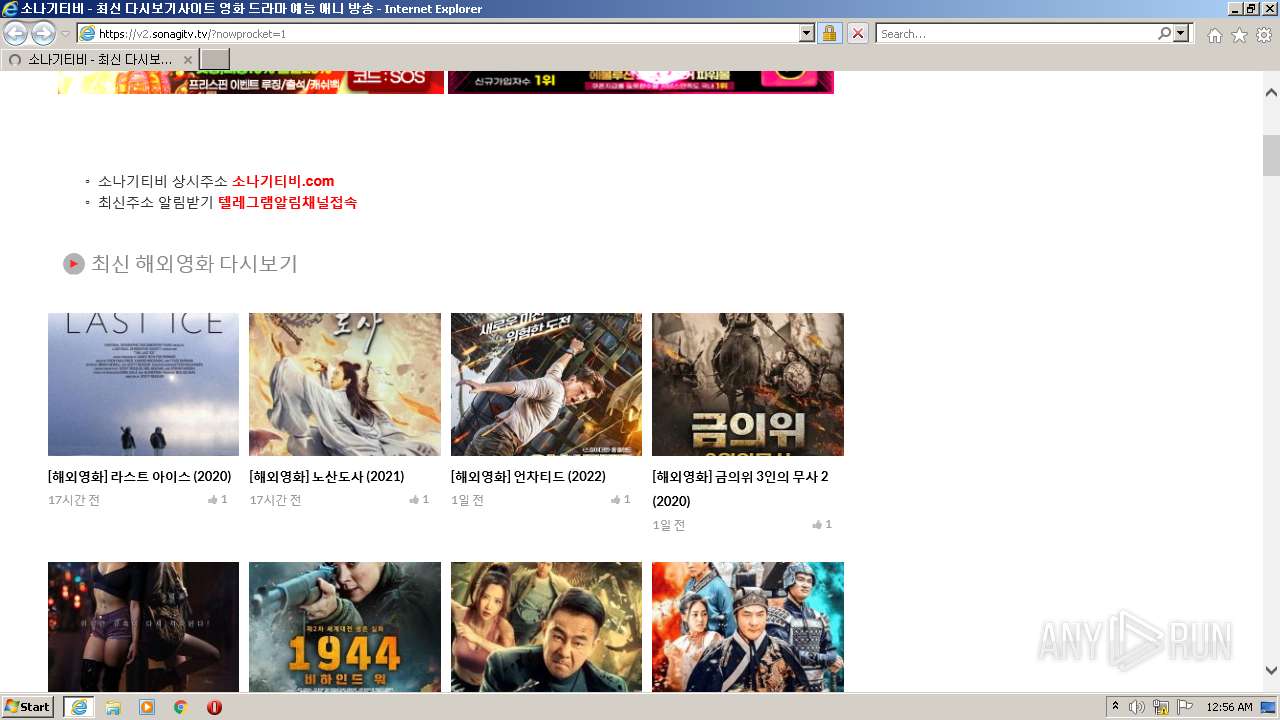
Task: Open the 1944 비하인드 워 poster
Action: pyautogui.click(x=345, y=627)
